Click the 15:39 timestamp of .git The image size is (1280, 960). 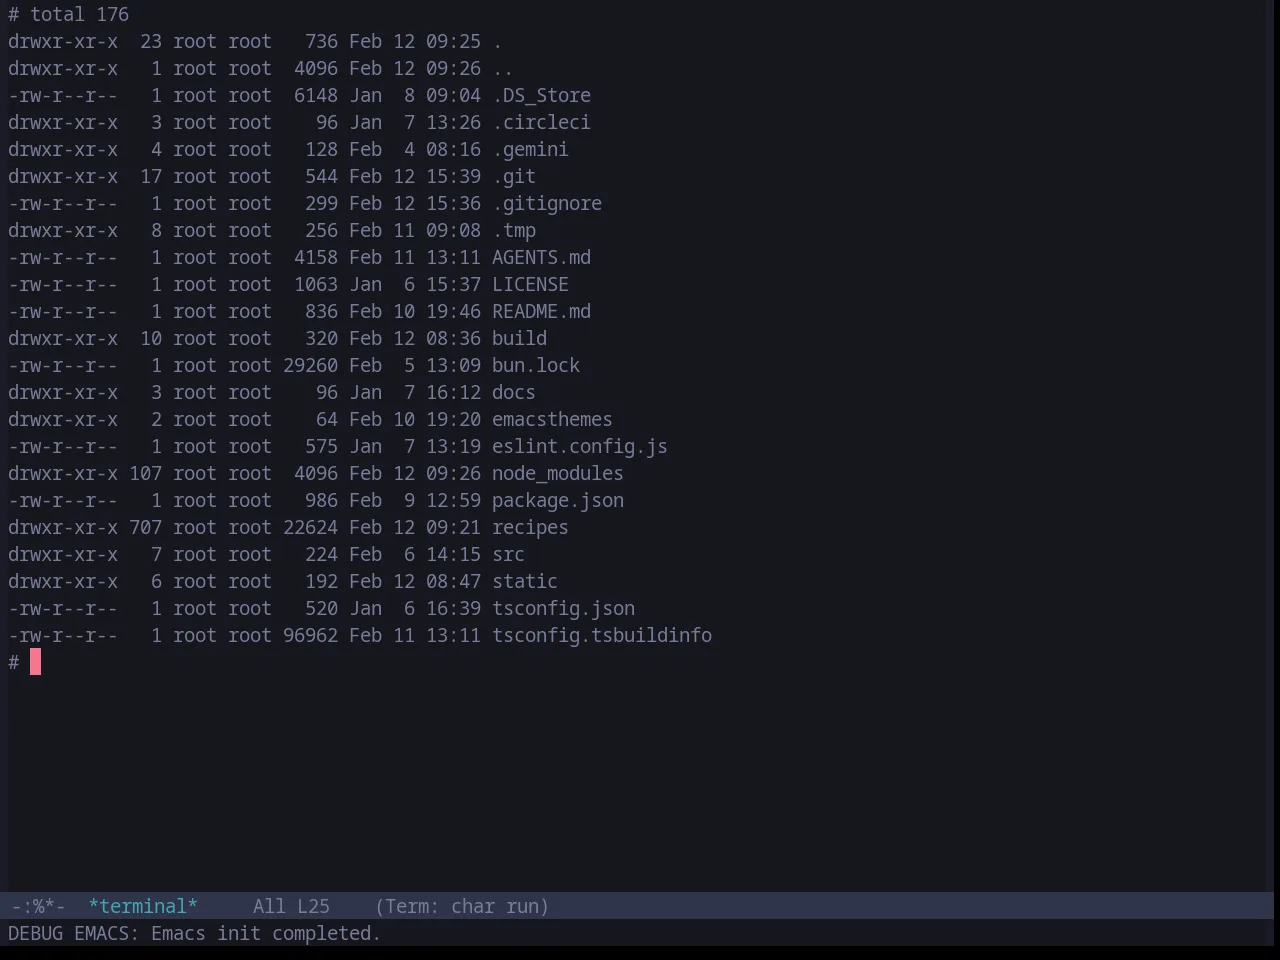click(x=453, y=176)
